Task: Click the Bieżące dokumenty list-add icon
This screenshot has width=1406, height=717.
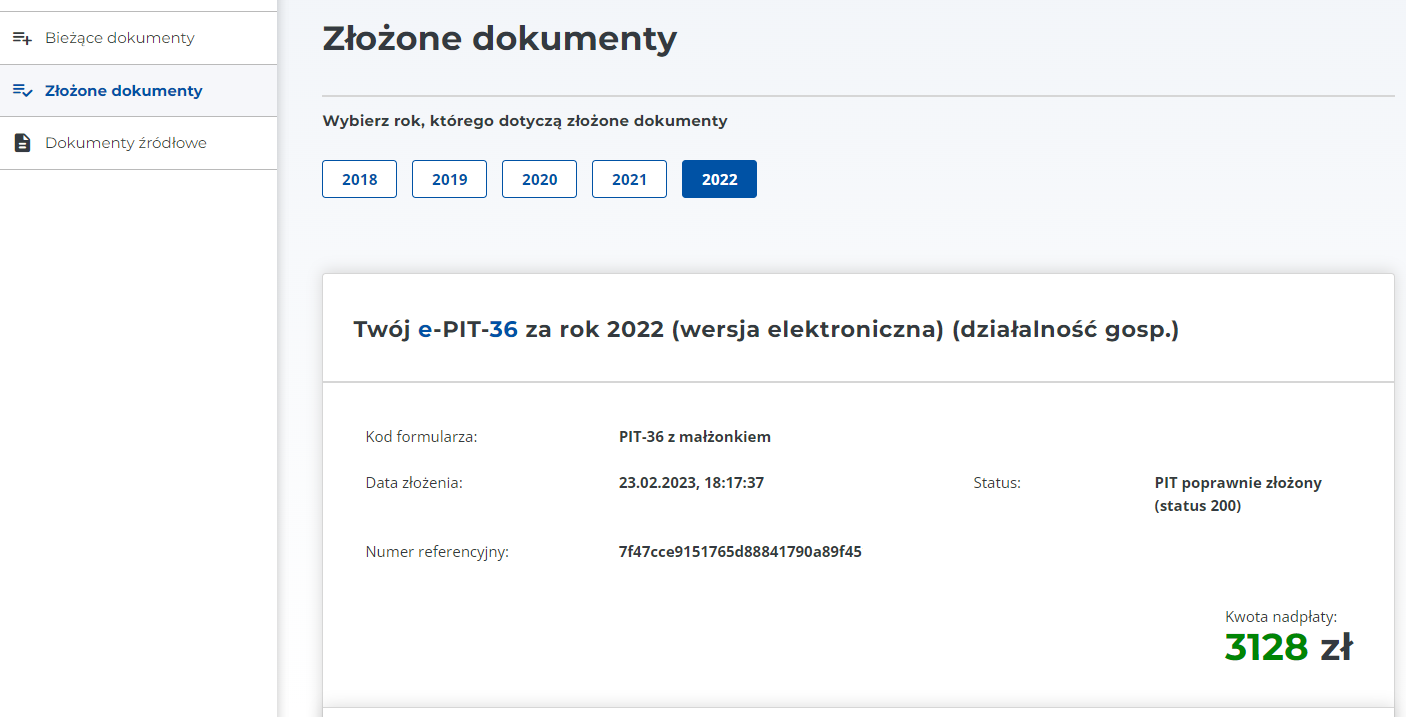Action: (x=22, y=38)
